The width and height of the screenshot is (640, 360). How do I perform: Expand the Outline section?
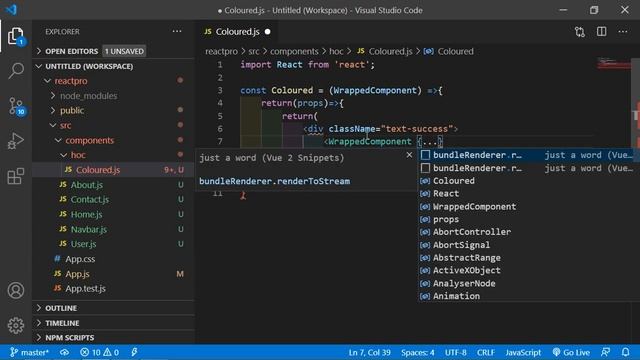113,308
